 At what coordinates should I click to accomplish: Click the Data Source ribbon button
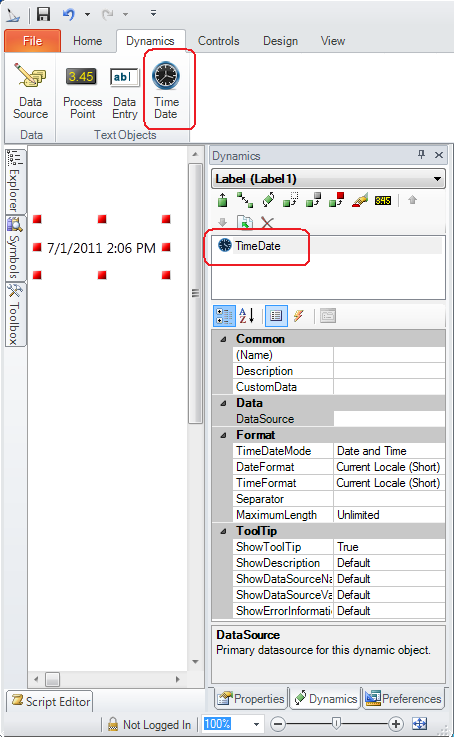31,91
